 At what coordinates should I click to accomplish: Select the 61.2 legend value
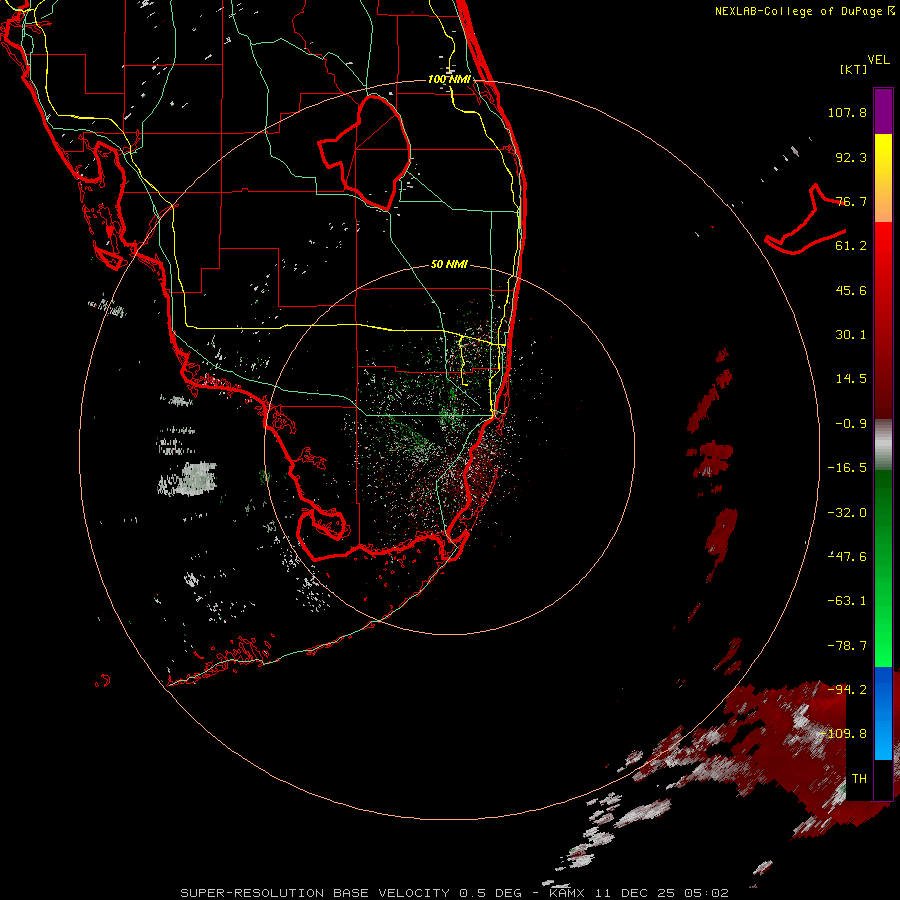851,246
